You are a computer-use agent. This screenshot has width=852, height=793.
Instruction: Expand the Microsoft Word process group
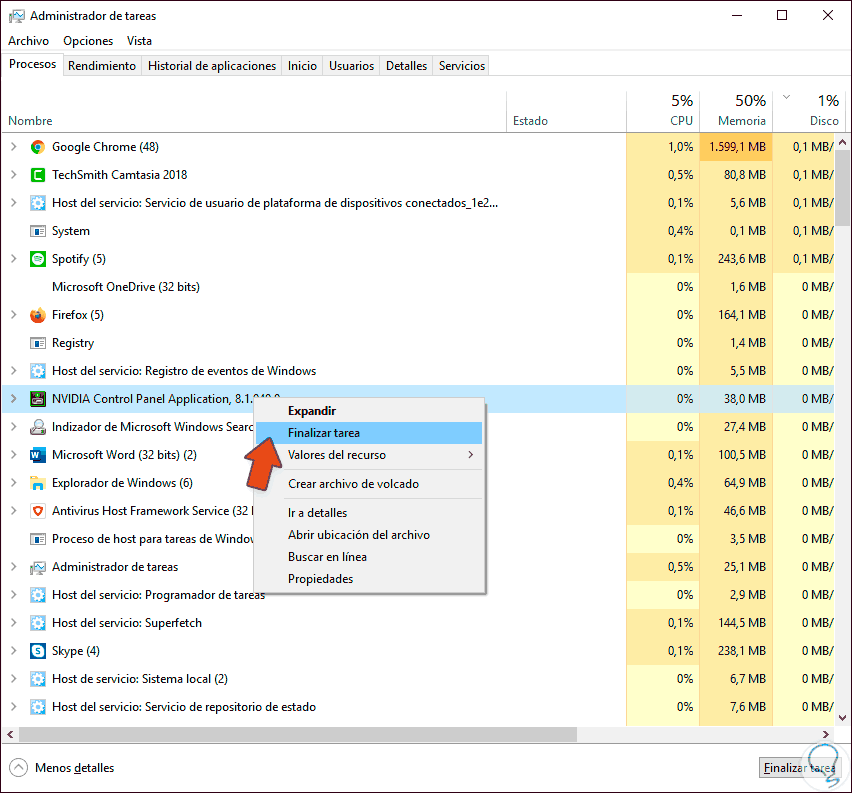coord(14,455)
